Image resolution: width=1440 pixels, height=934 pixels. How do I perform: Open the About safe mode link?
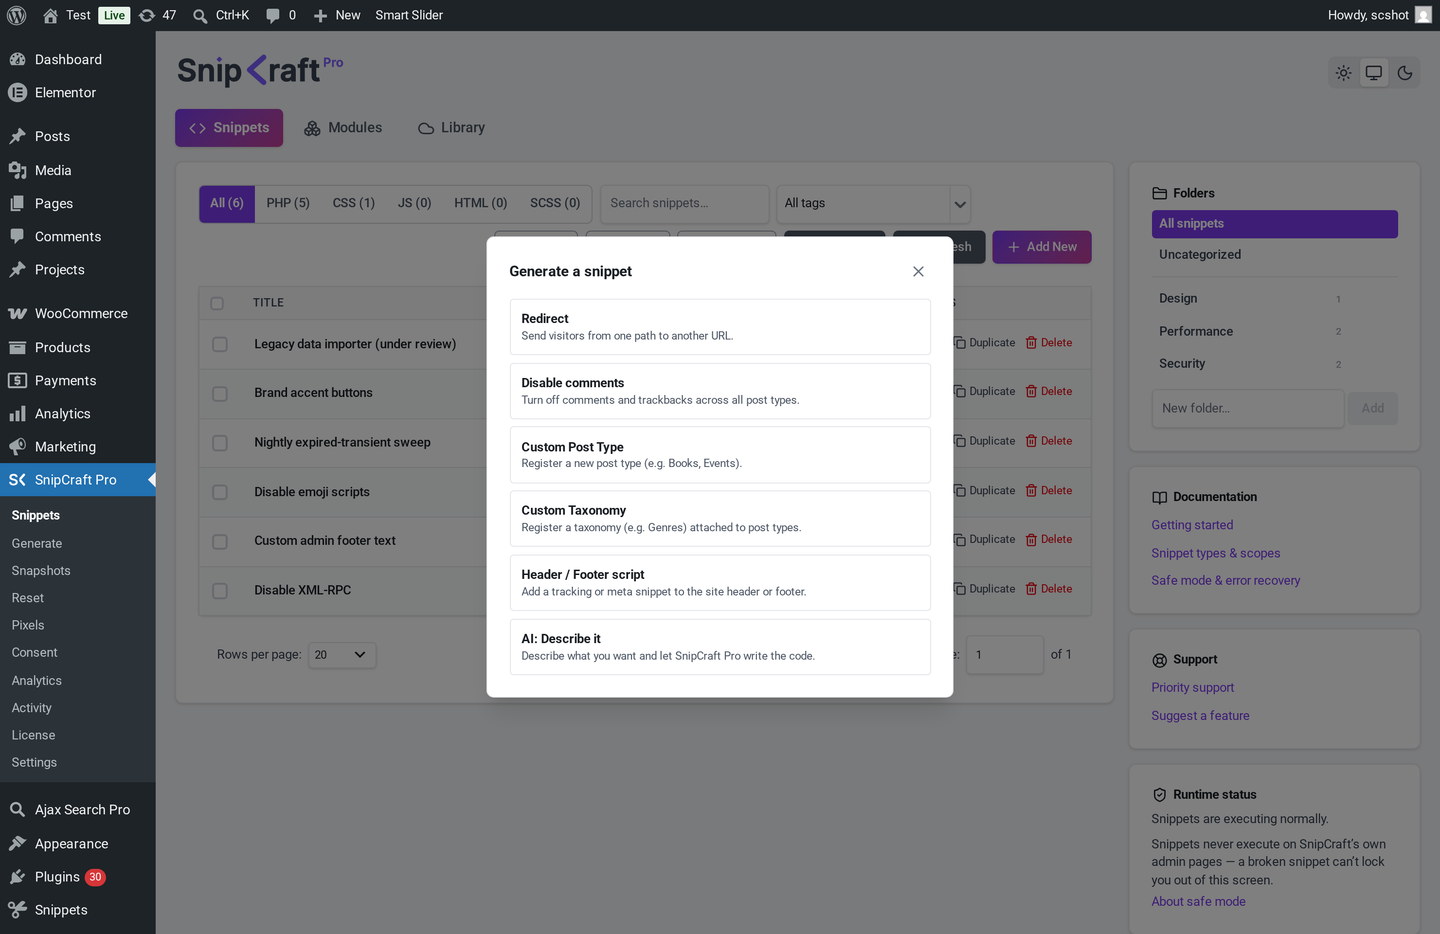[1198, 902]
